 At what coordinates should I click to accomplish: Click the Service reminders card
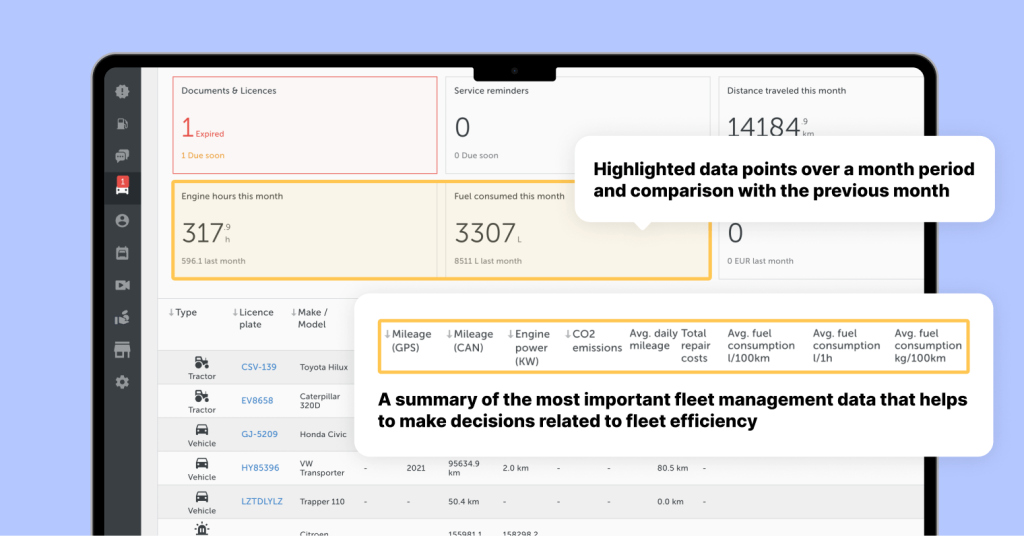click(575, 124)
